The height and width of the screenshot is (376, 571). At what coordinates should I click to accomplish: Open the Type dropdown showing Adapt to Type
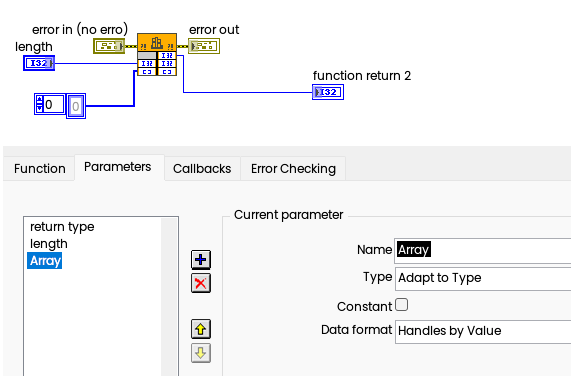click(x=483, y=278)
